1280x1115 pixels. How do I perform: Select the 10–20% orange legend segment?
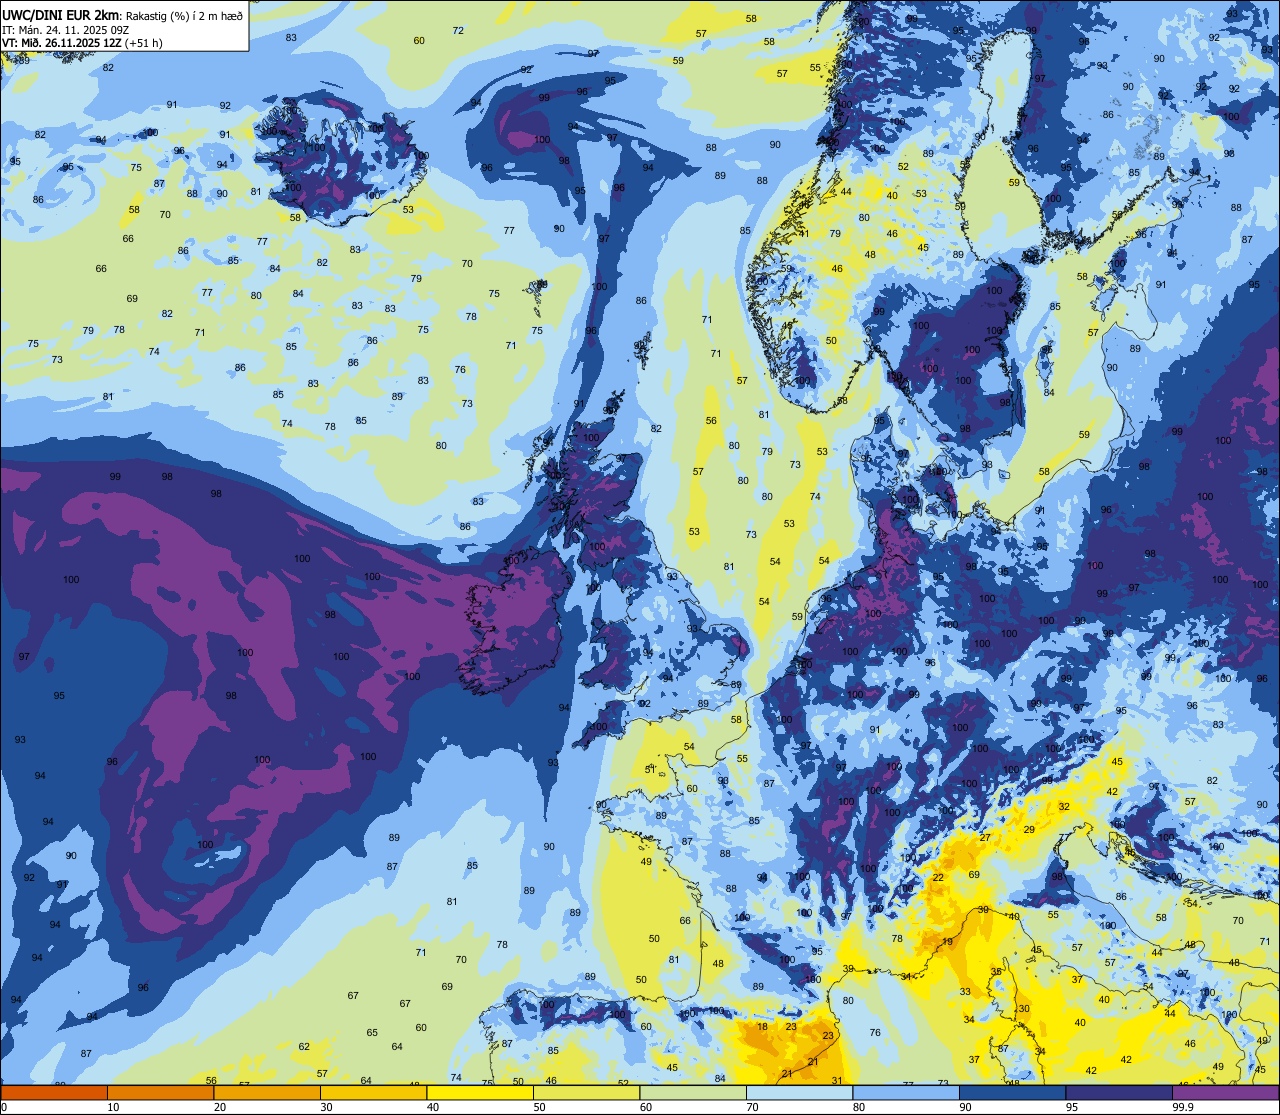[160, 1092]
